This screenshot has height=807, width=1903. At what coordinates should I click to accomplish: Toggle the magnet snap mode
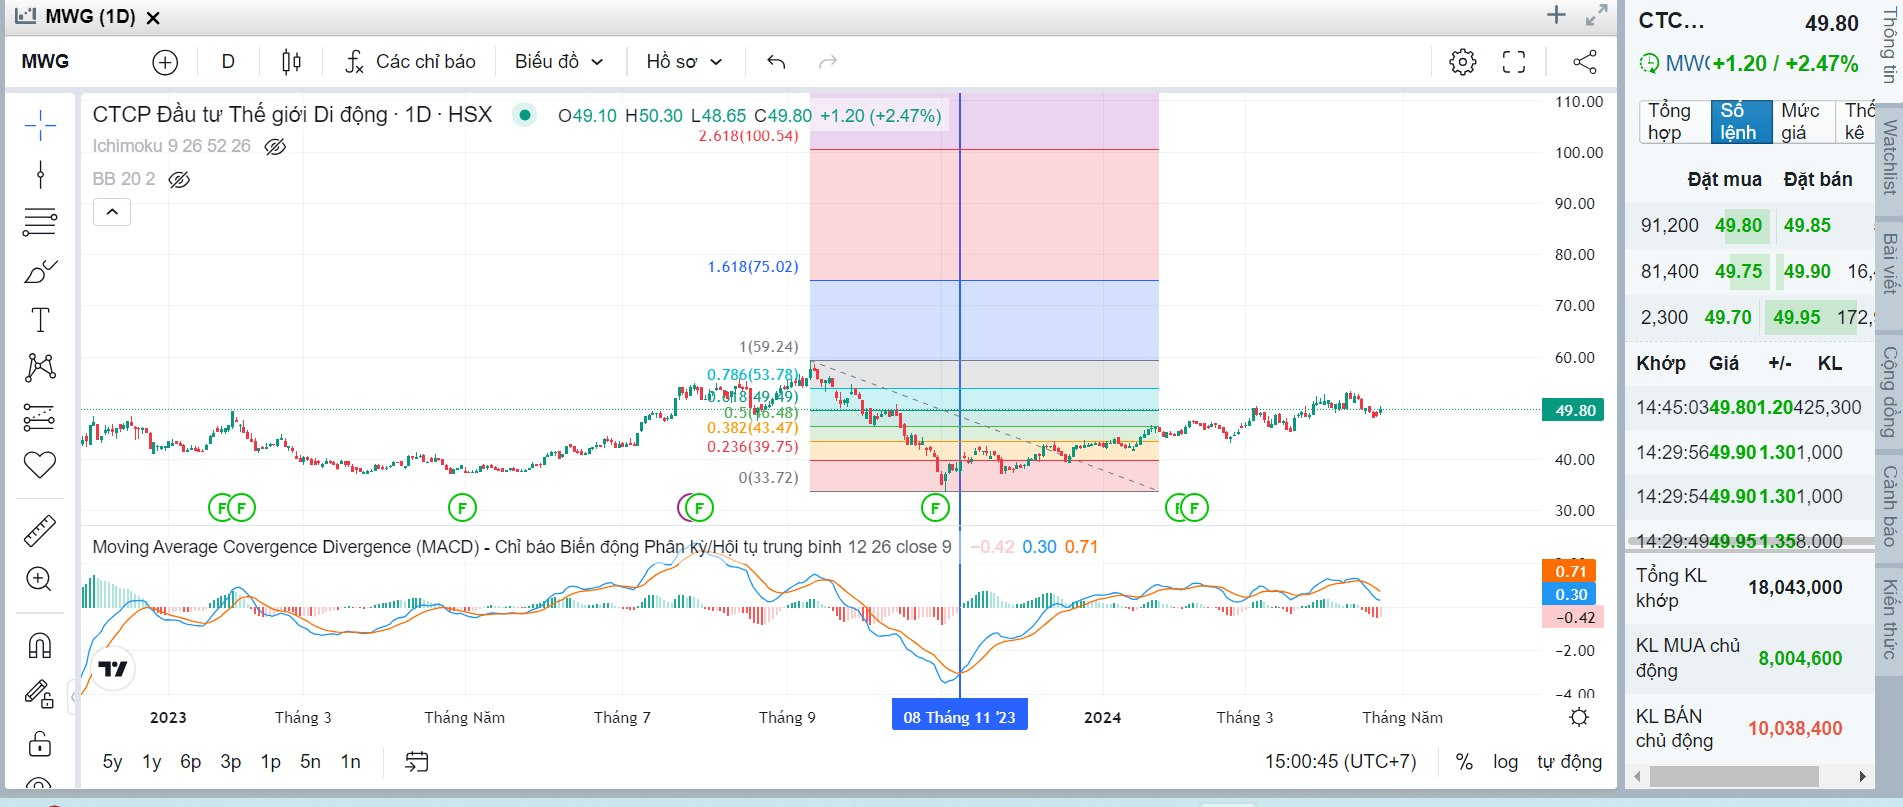40,645
